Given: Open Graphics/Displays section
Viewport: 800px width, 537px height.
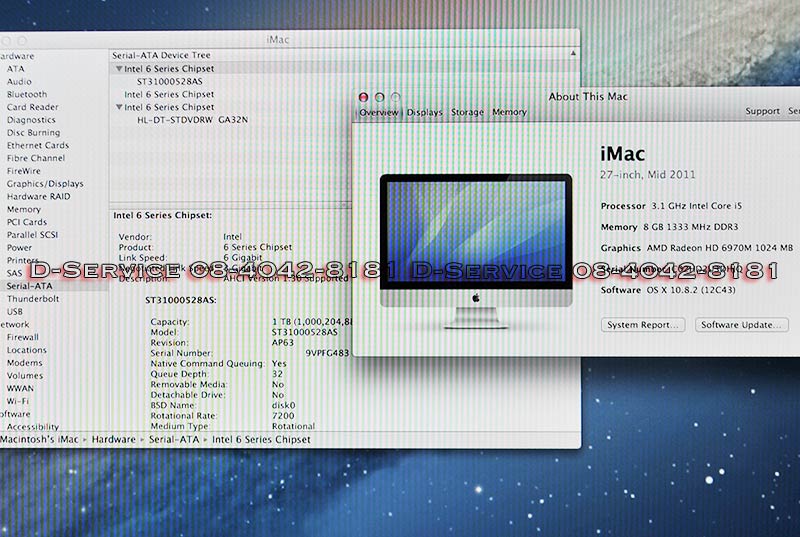Looking at the screenshot, I should [45, 183].
